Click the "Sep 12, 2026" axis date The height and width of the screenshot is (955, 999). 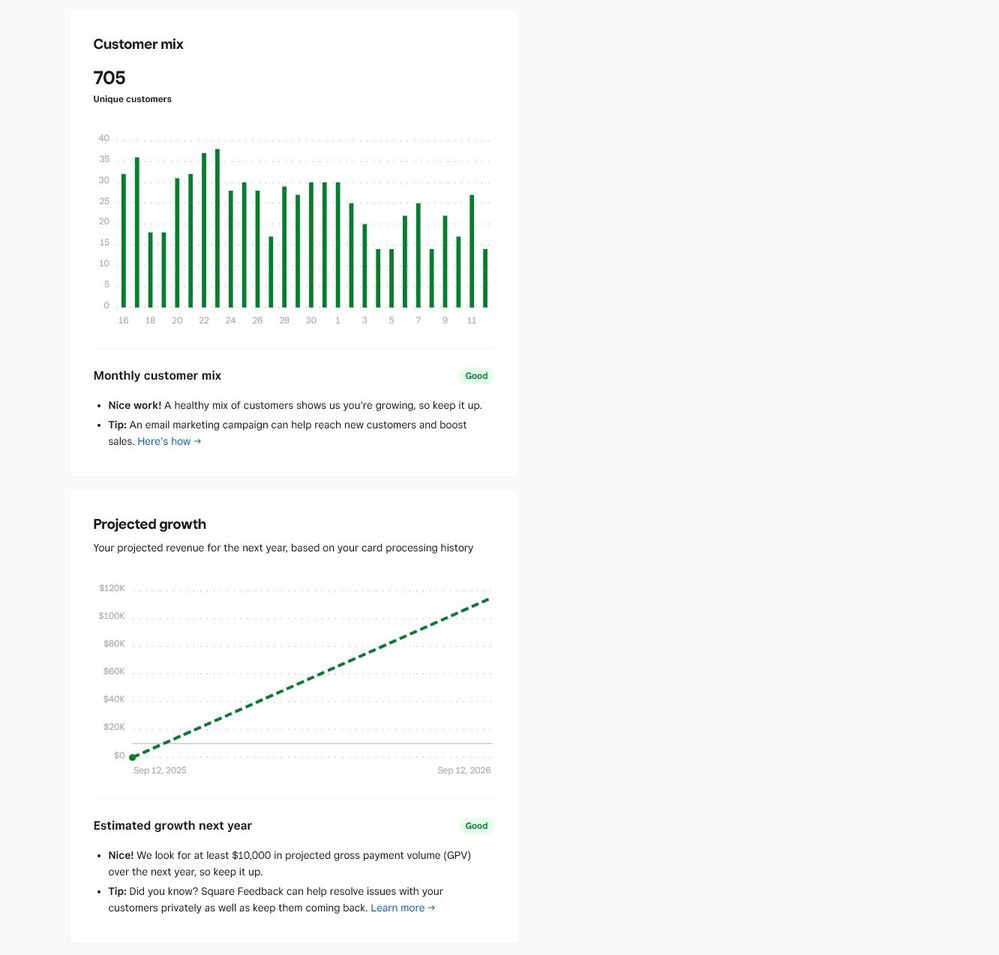pyautogui.click(x=464, y=770)
